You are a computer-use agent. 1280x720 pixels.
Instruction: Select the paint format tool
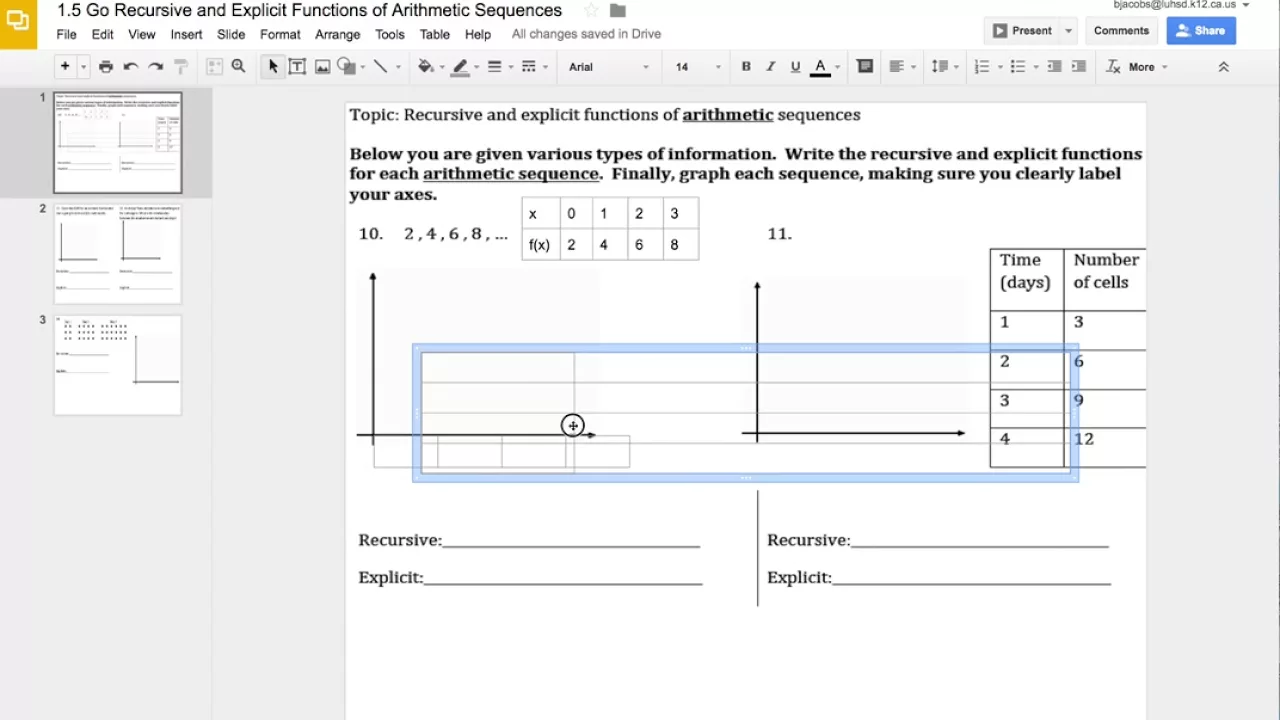point(181,67)
